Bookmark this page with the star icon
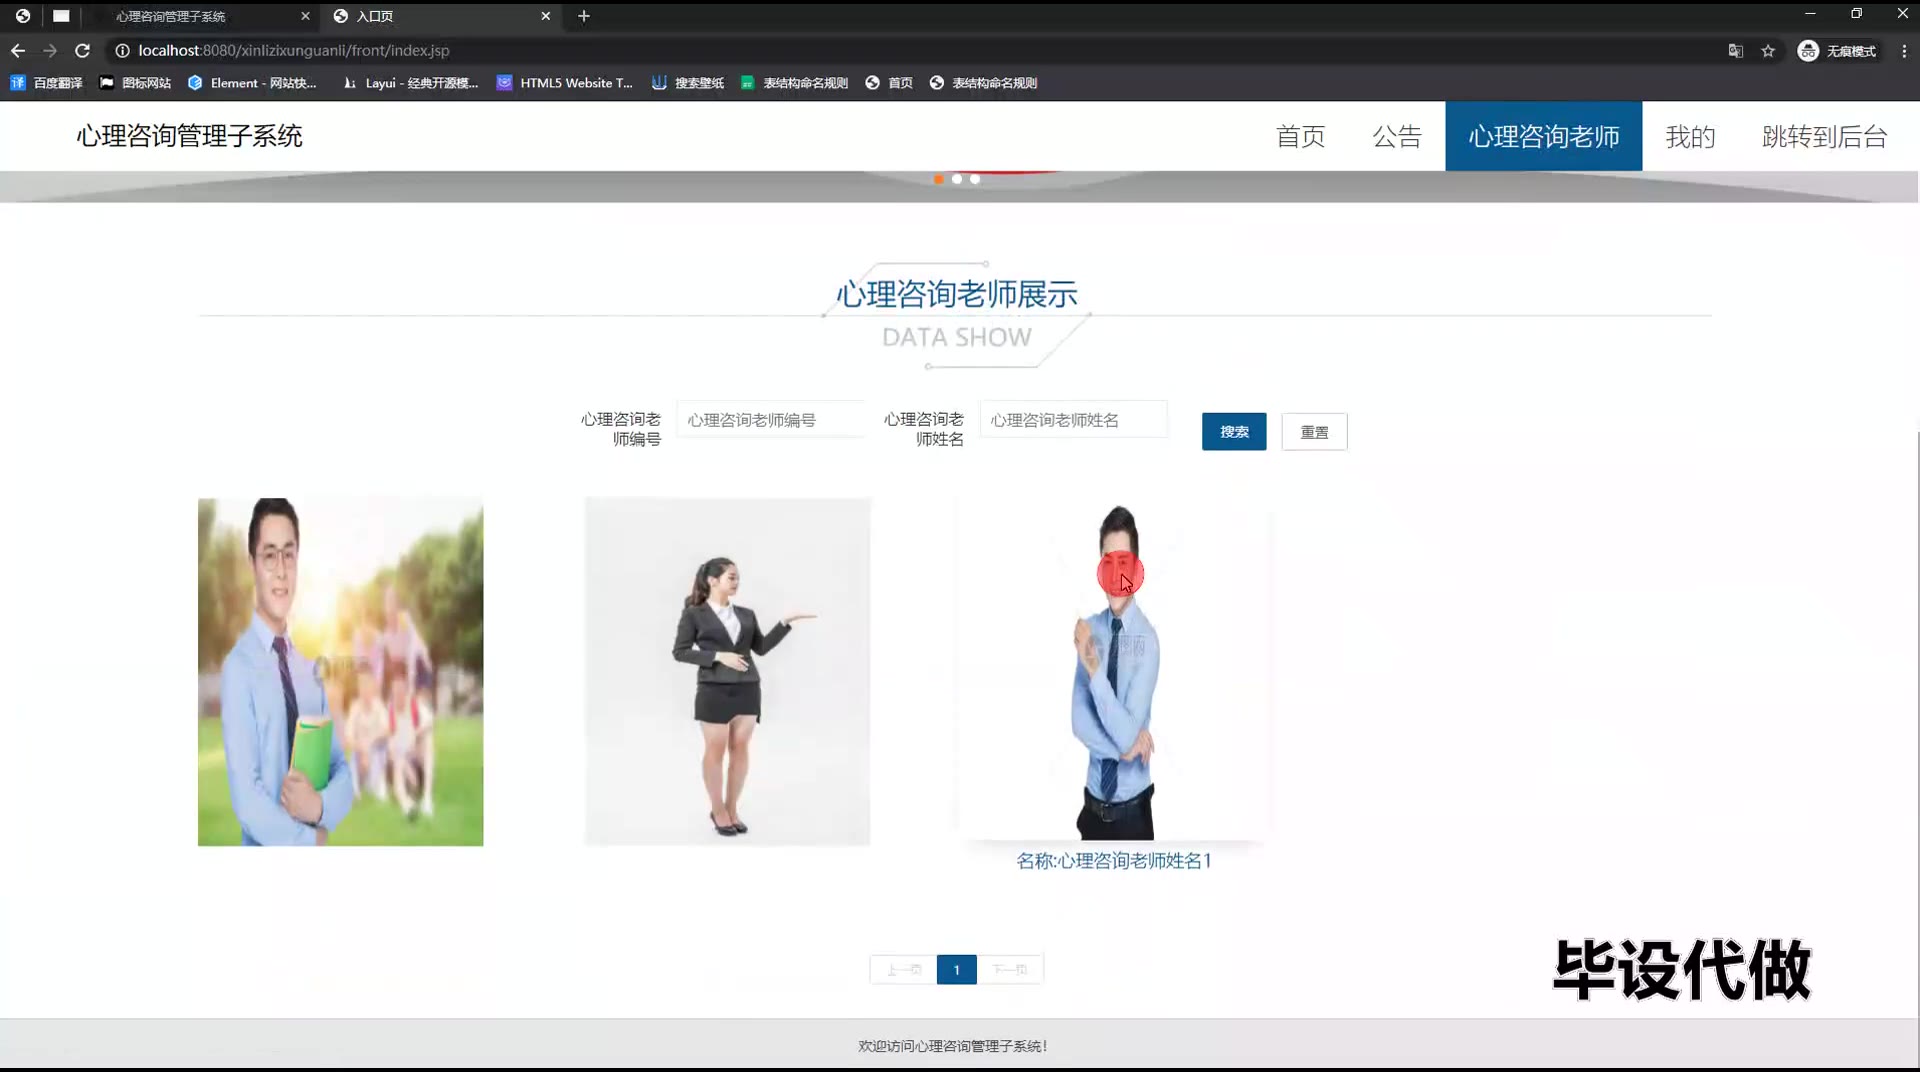 (x=1768, y=51)
